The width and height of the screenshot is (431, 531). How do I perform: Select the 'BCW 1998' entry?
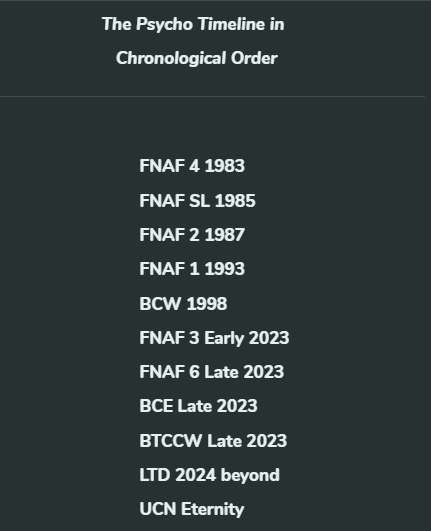(x=183, y=303)
